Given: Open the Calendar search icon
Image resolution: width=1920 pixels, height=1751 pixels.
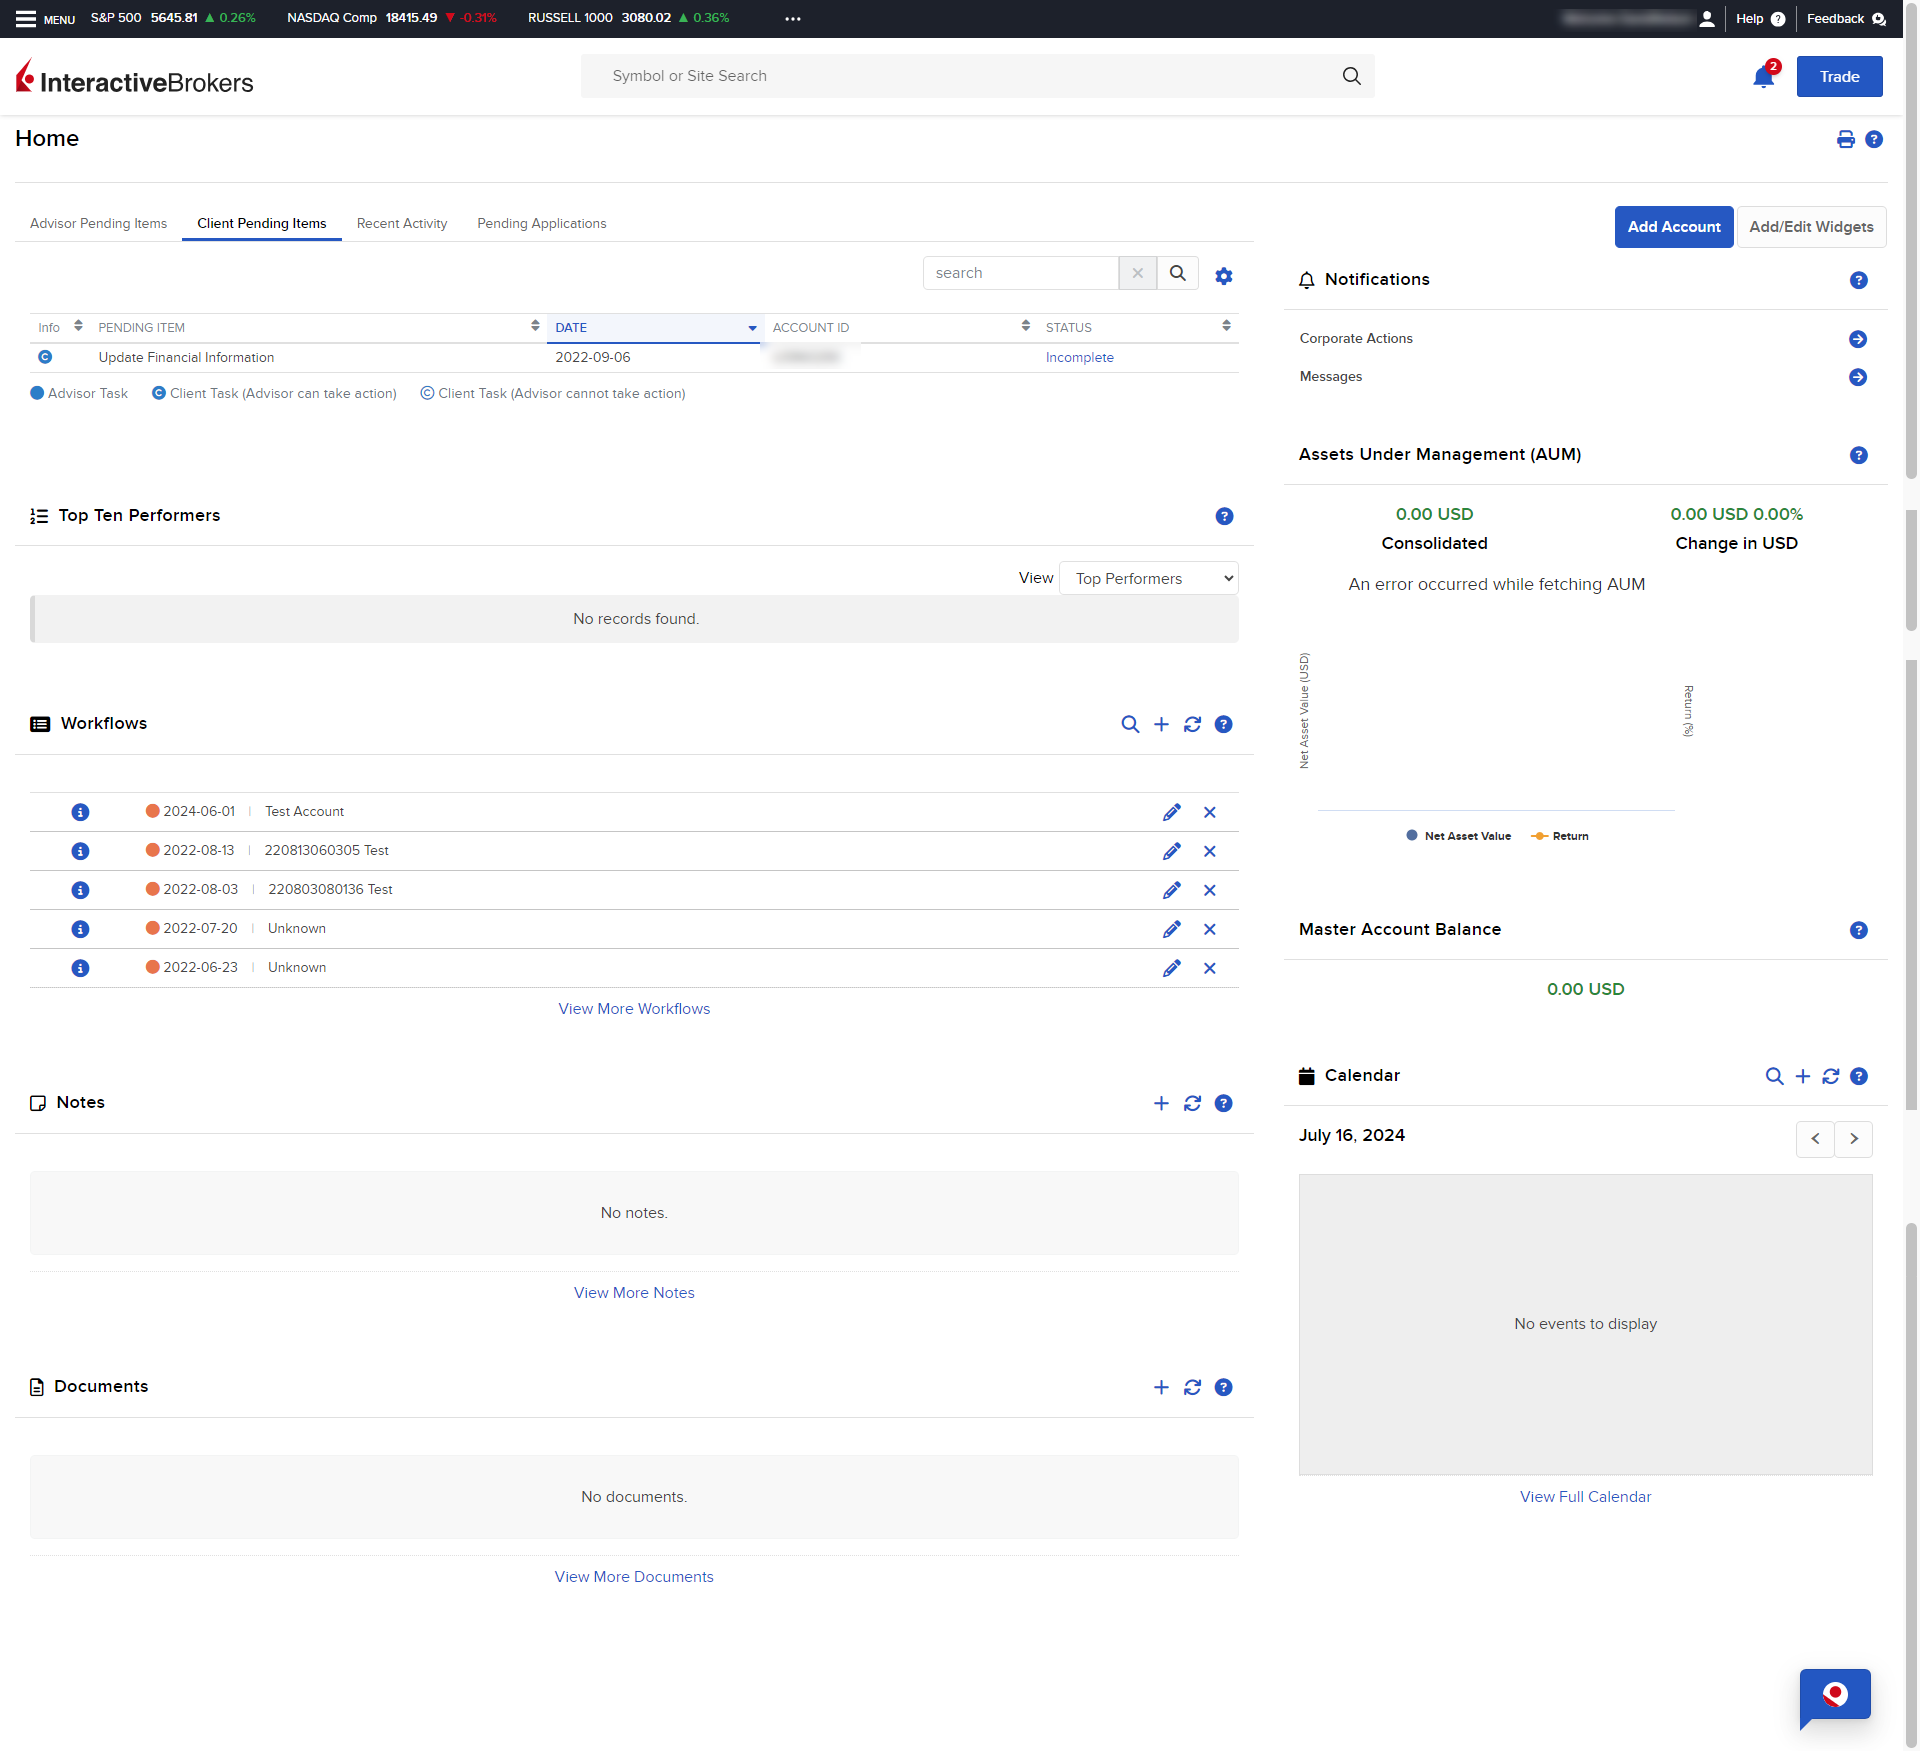Looking at the screenshot, I should click(x=1775, y=1076).
